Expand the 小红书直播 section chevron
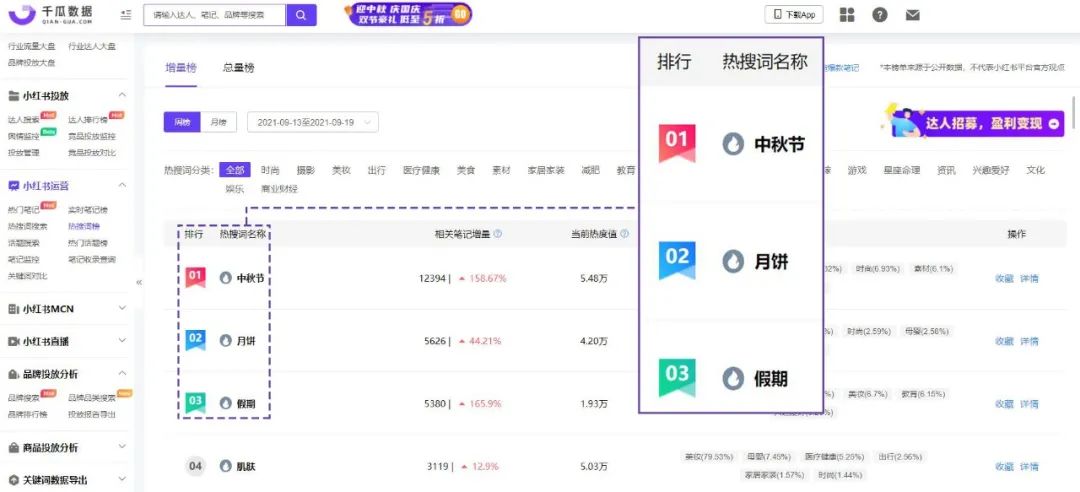The height and width of the screenshot is (492, 1080). pos(122,341)
